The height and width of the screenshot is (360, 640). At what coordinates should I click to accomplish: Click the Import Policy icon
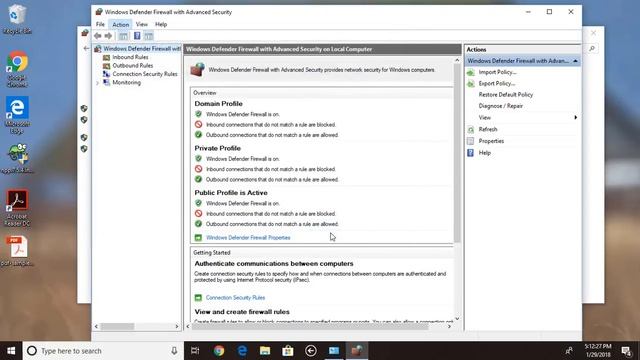(x=471, y=73)
